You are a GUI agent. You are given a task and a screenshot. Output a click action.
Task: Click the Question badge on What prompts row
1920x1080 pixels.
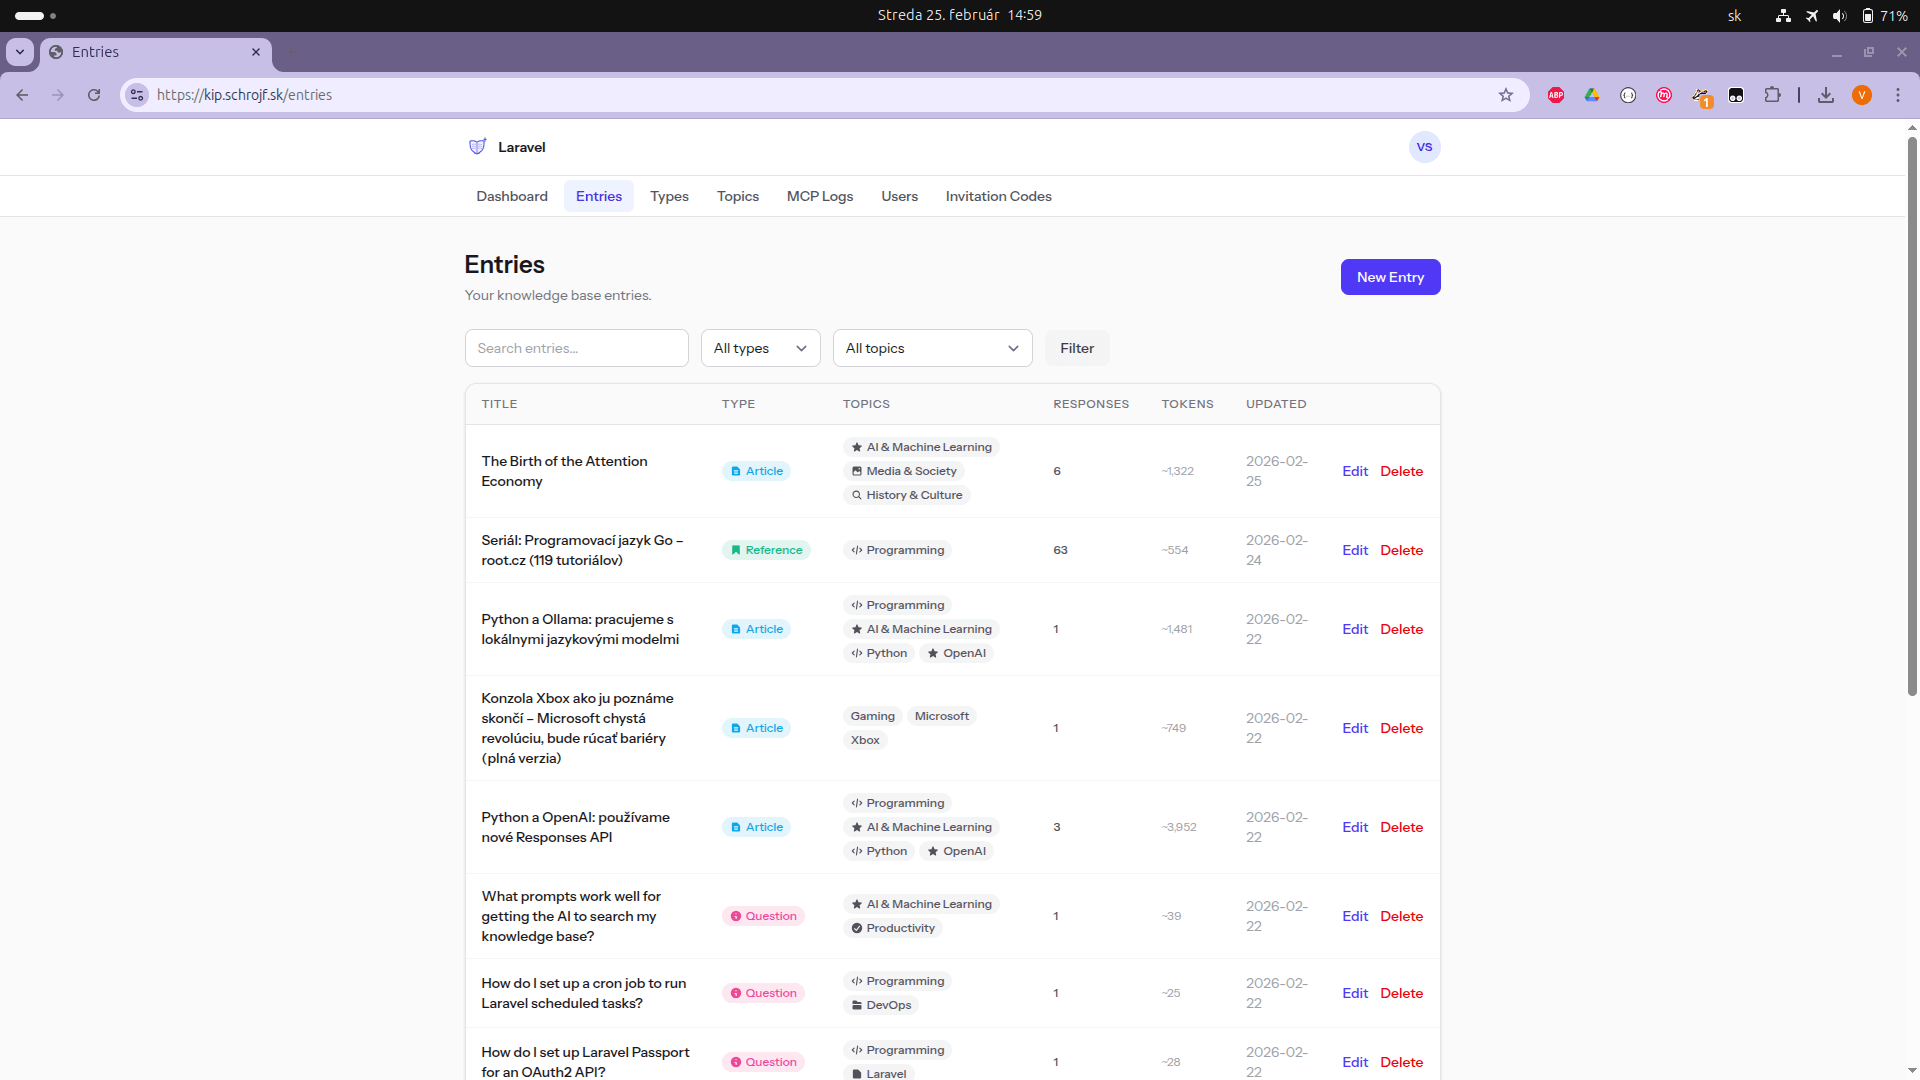click(763, 916)
